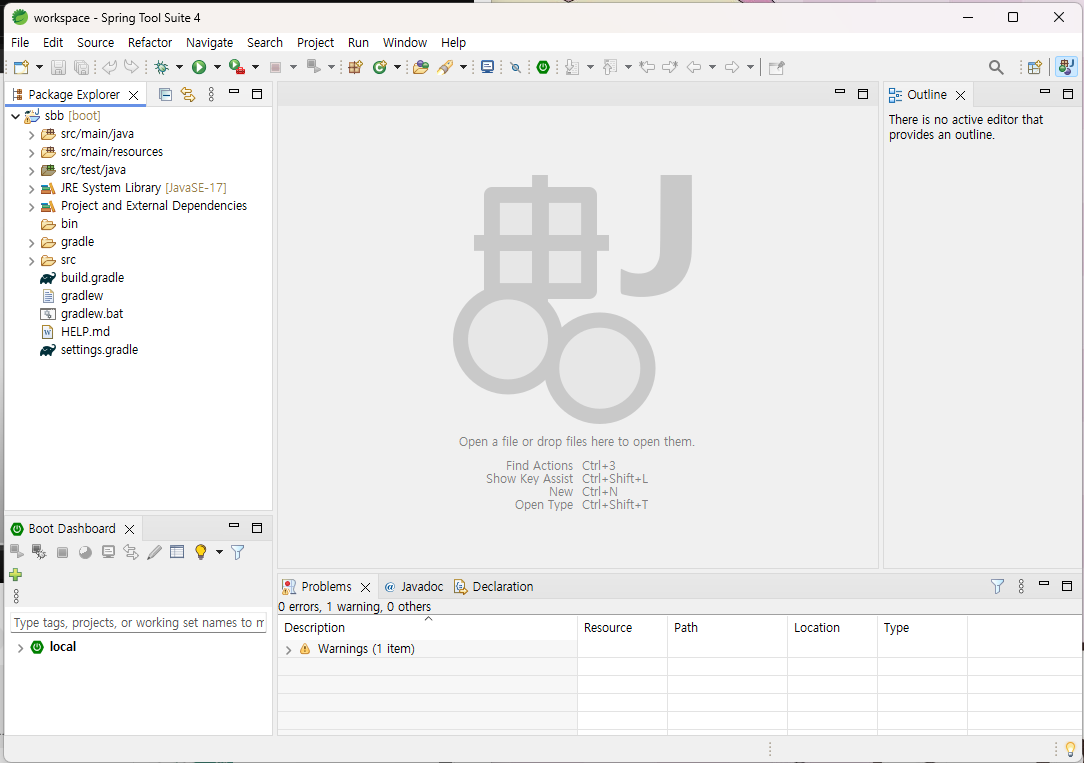
Task: Click the Back navigation arrow icon
Action: coord(694,67)
